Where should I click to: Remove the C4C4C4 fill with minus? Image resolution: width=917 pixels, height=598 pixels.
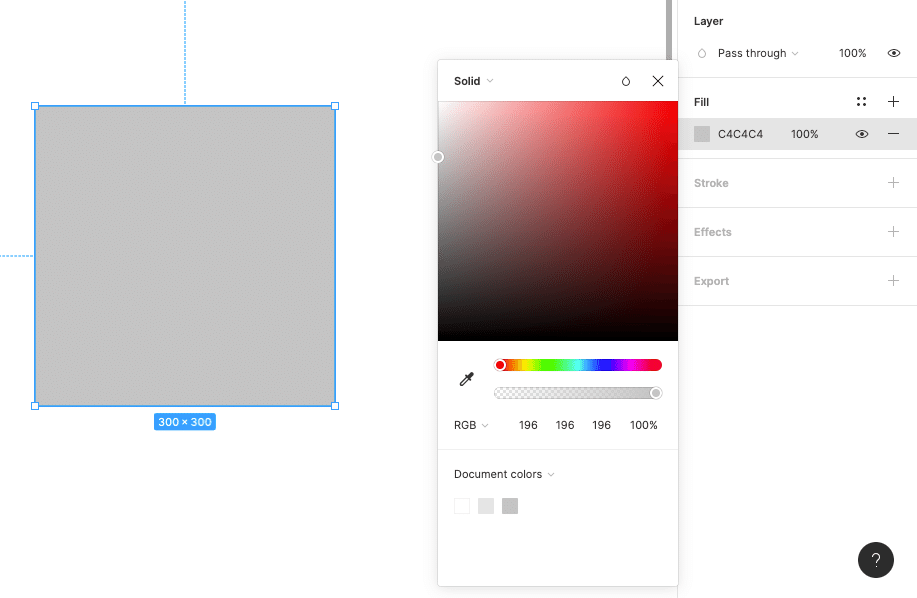click(893, 134)
